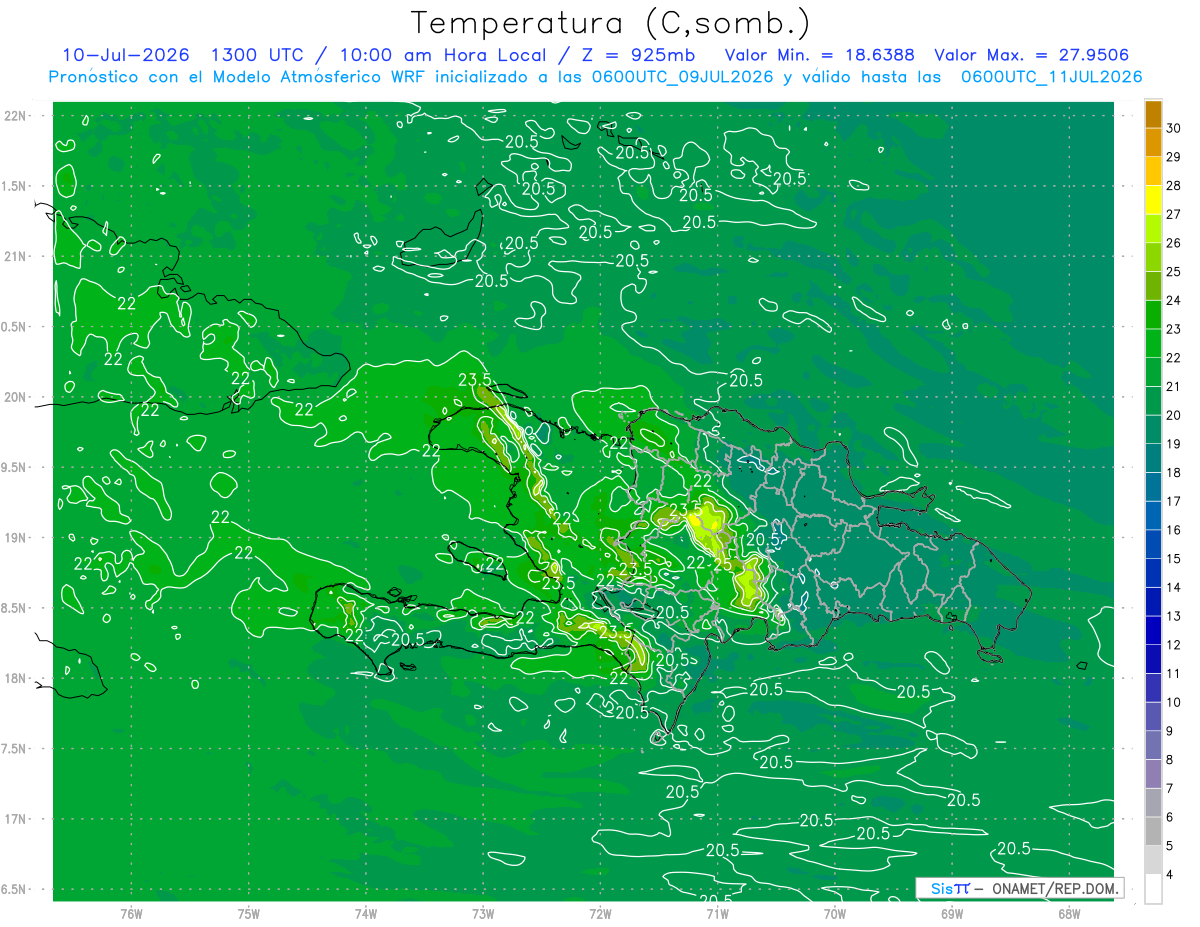This screenshot has width=1200, height=927.
Task: Click the "10" label on the color scale
Action: [1174, 702]
